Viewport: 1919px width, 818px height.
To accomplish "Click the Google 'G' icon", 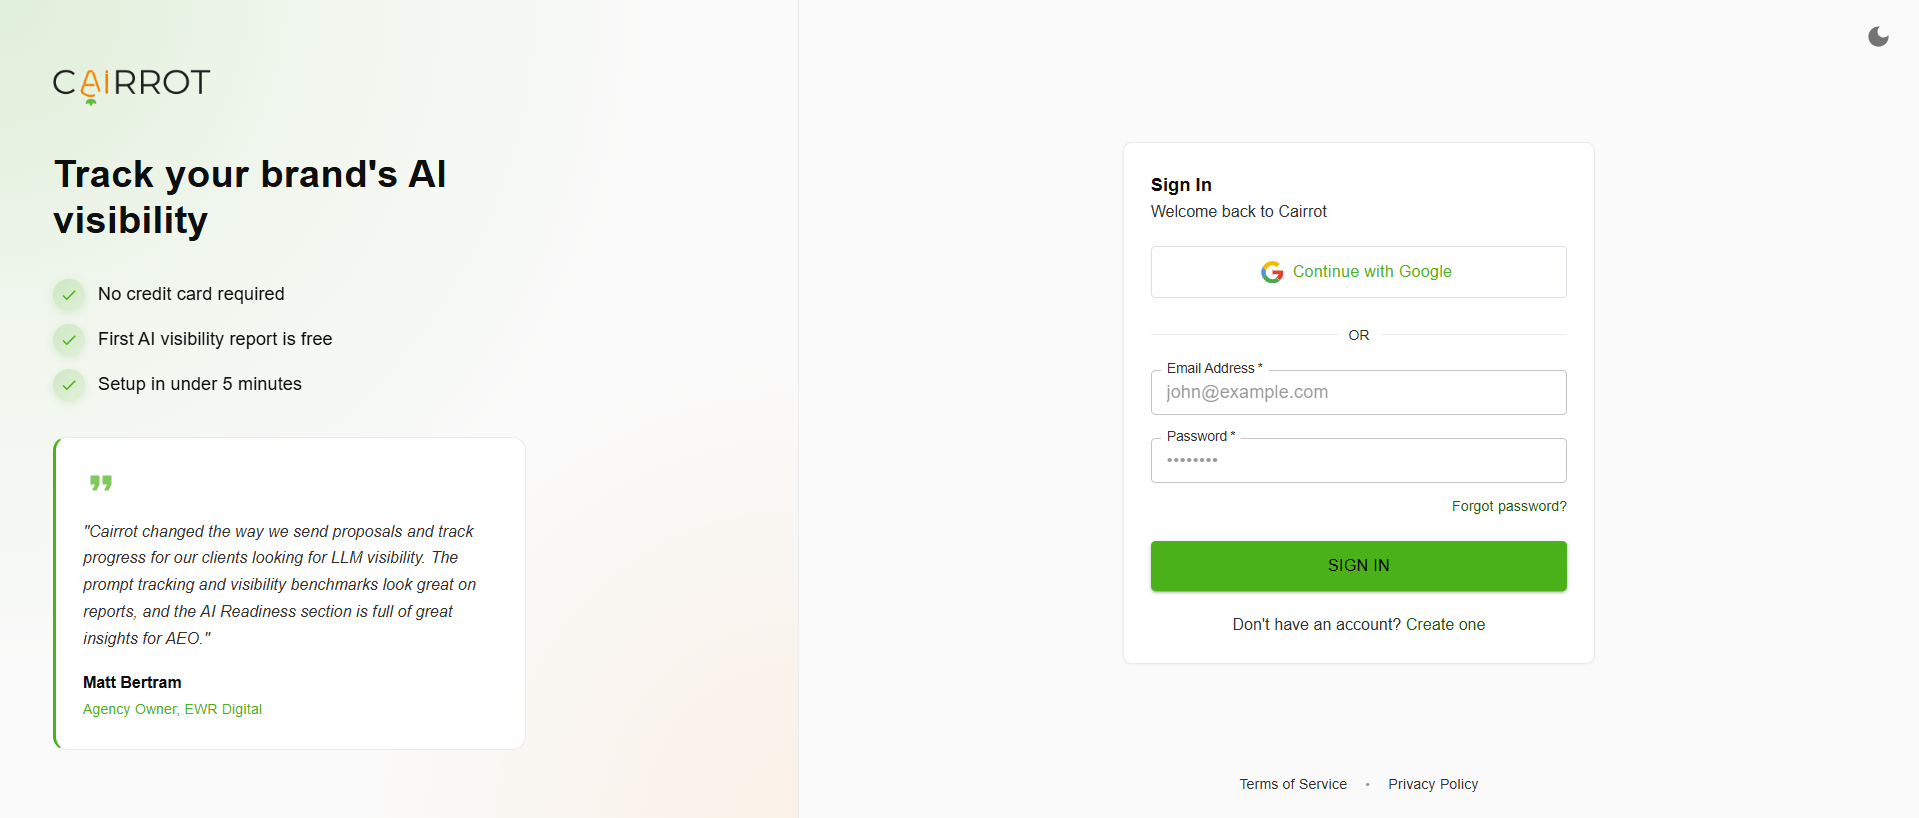I will 1271,271.
